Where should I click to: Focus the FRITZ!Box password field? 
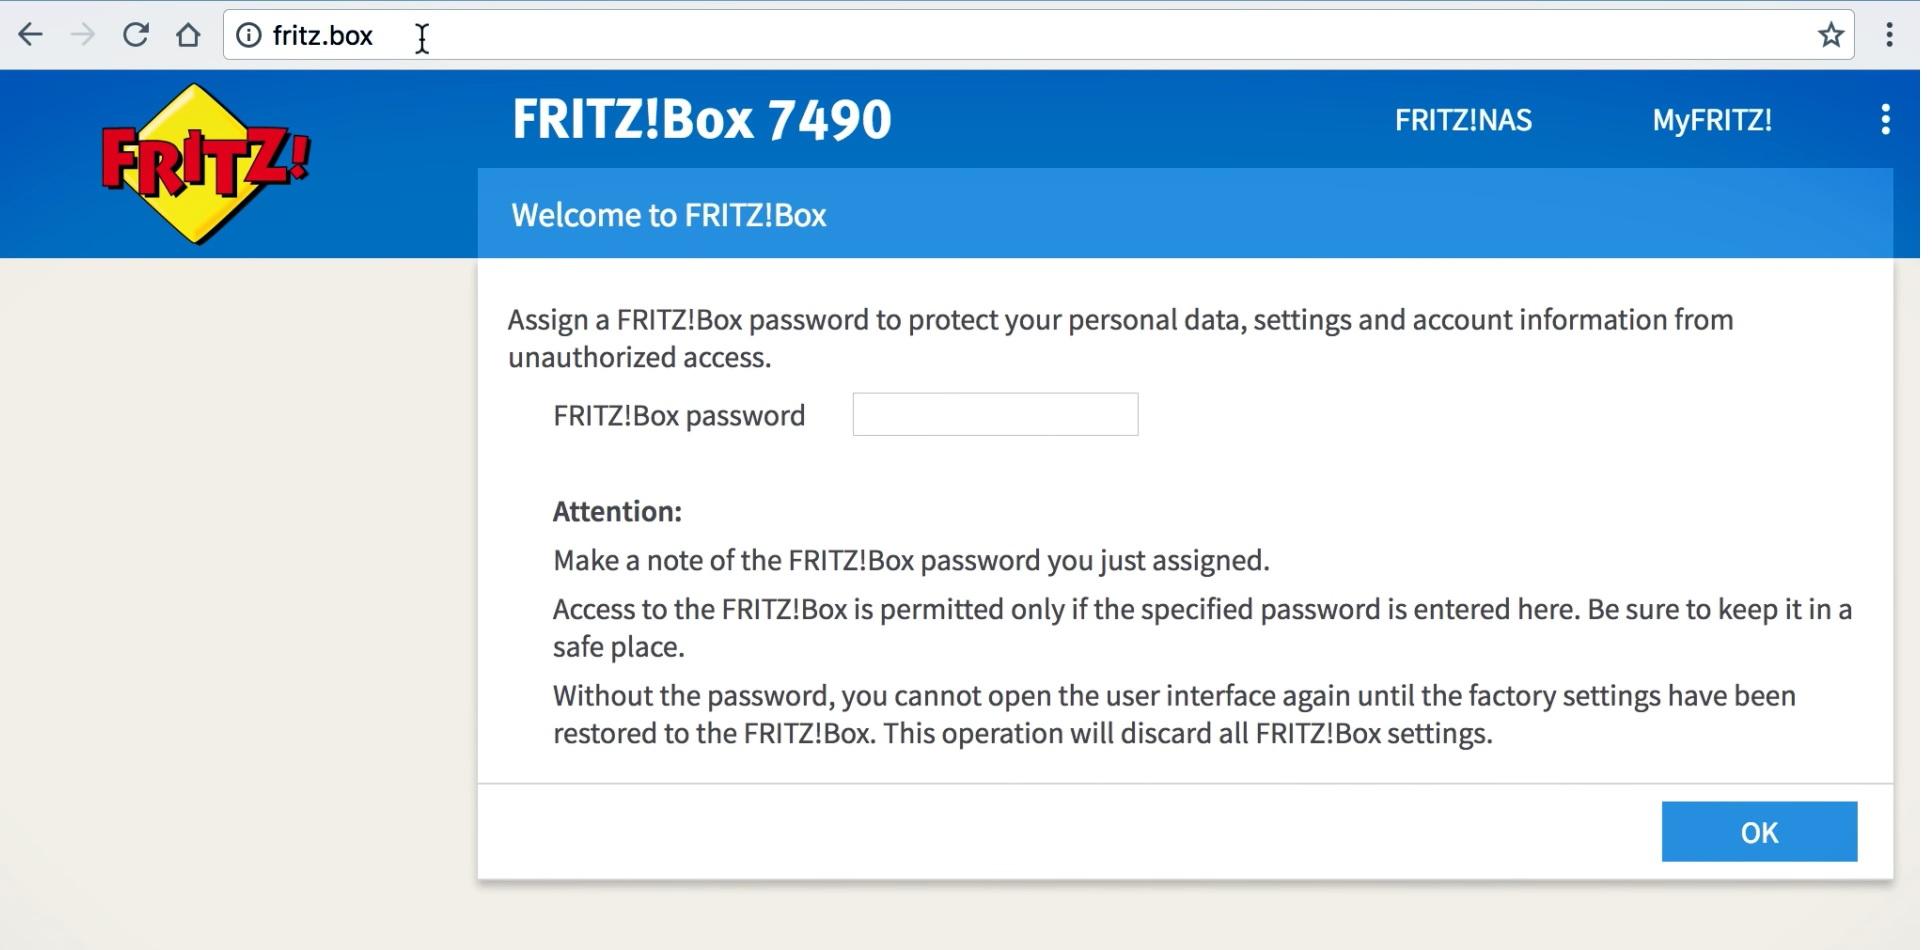(x=995, y=414)
